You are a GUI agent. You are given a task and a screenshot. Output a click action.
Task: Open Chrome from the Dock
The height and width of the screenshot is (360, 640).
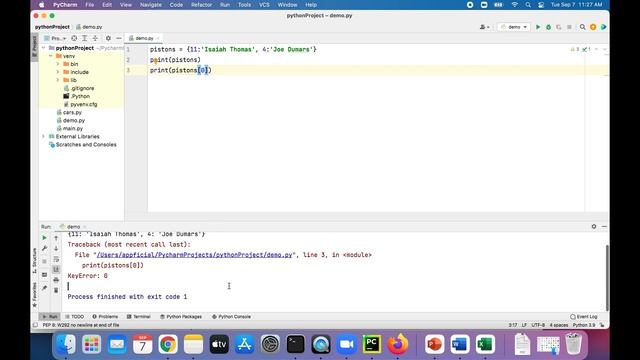point(168,344)
